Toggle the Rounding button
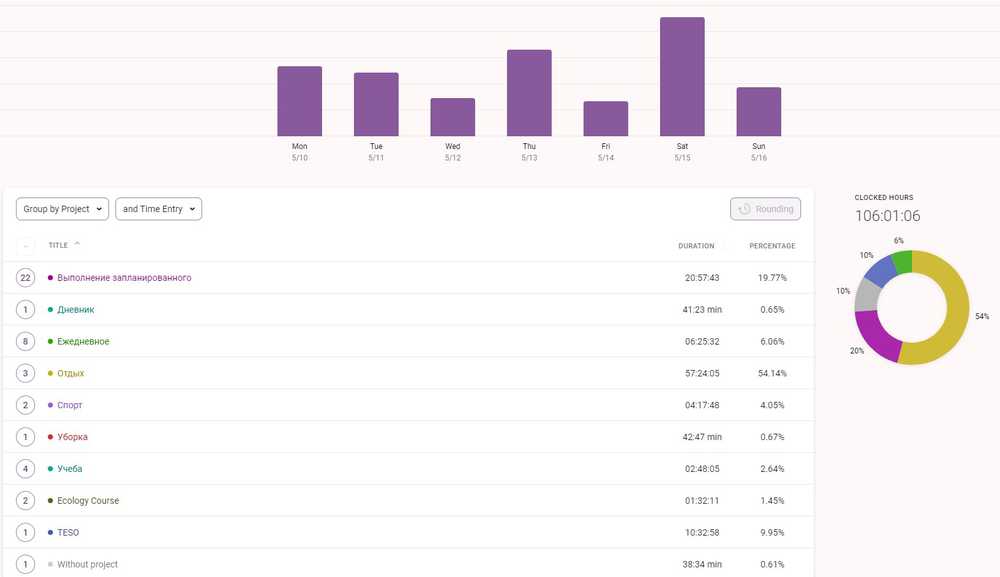 point(765,209)
